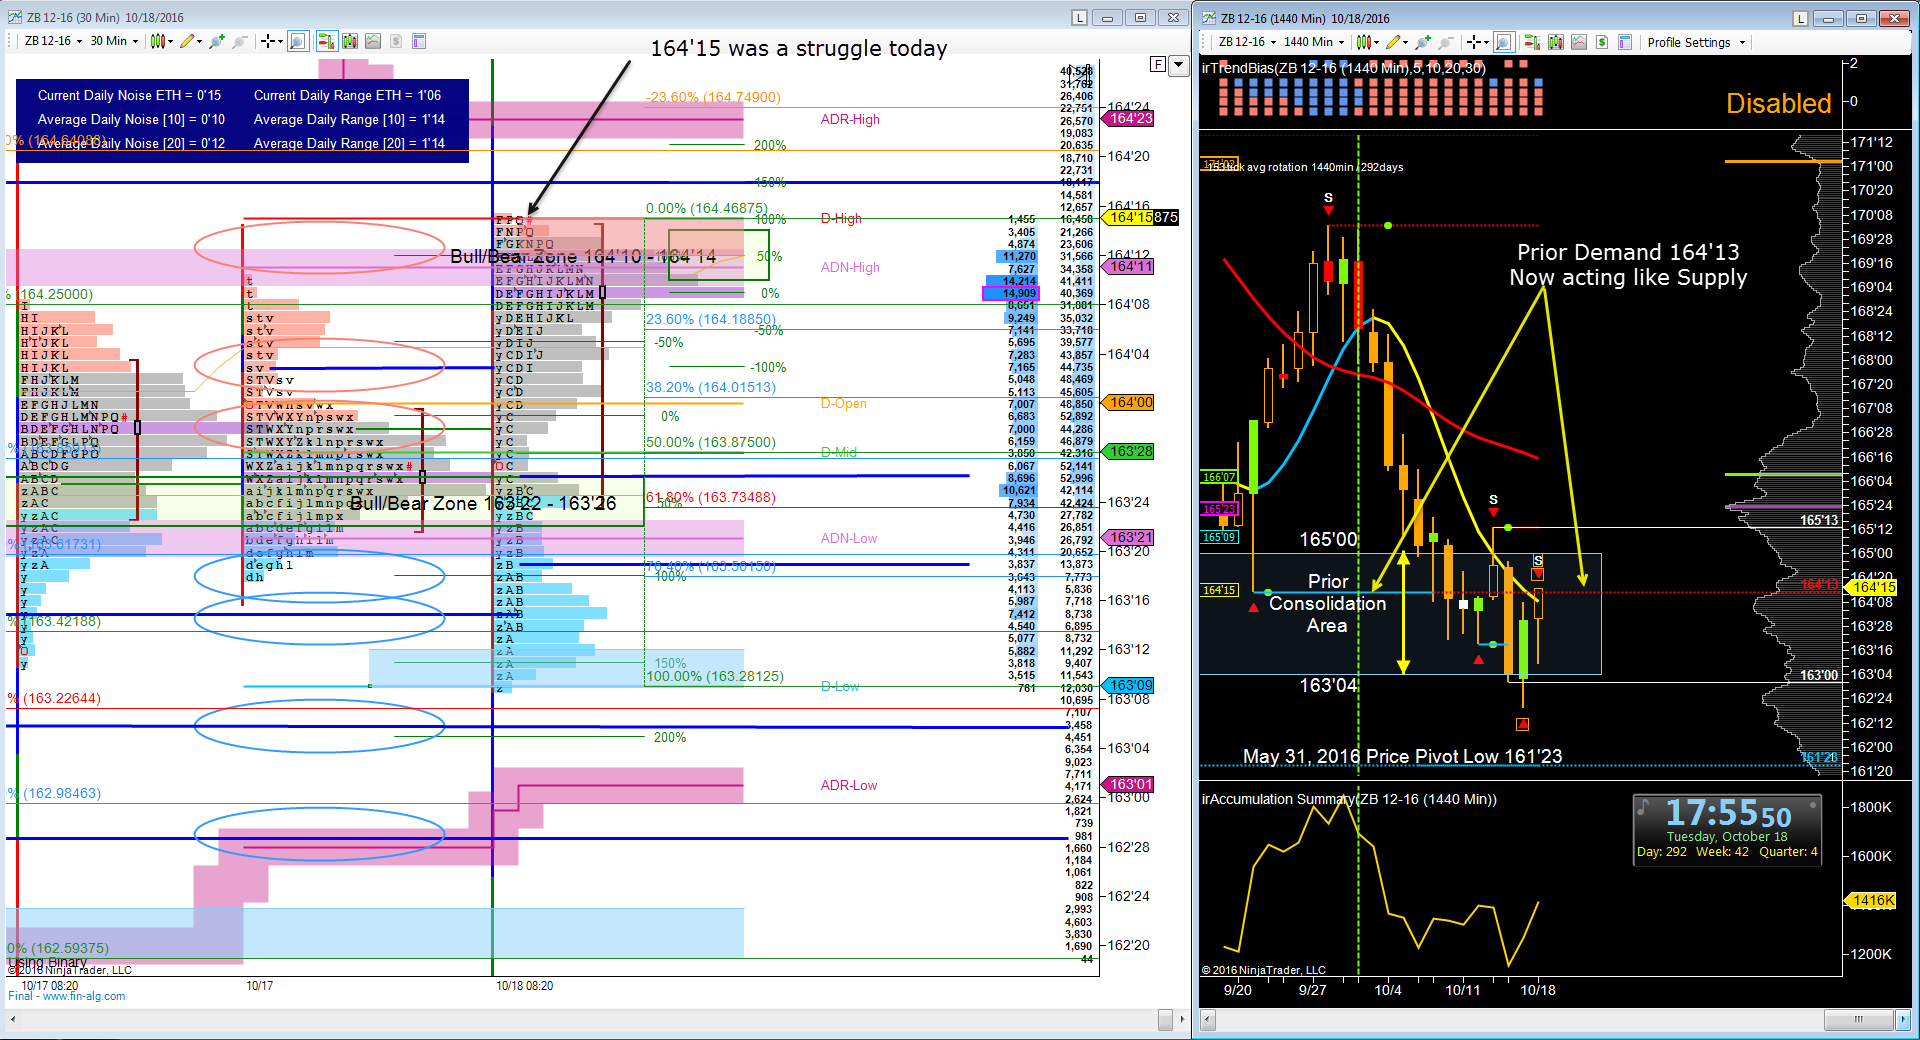Open chart Properties icon in 30 Min window
1920x1040 pixels.
(419, 41)
